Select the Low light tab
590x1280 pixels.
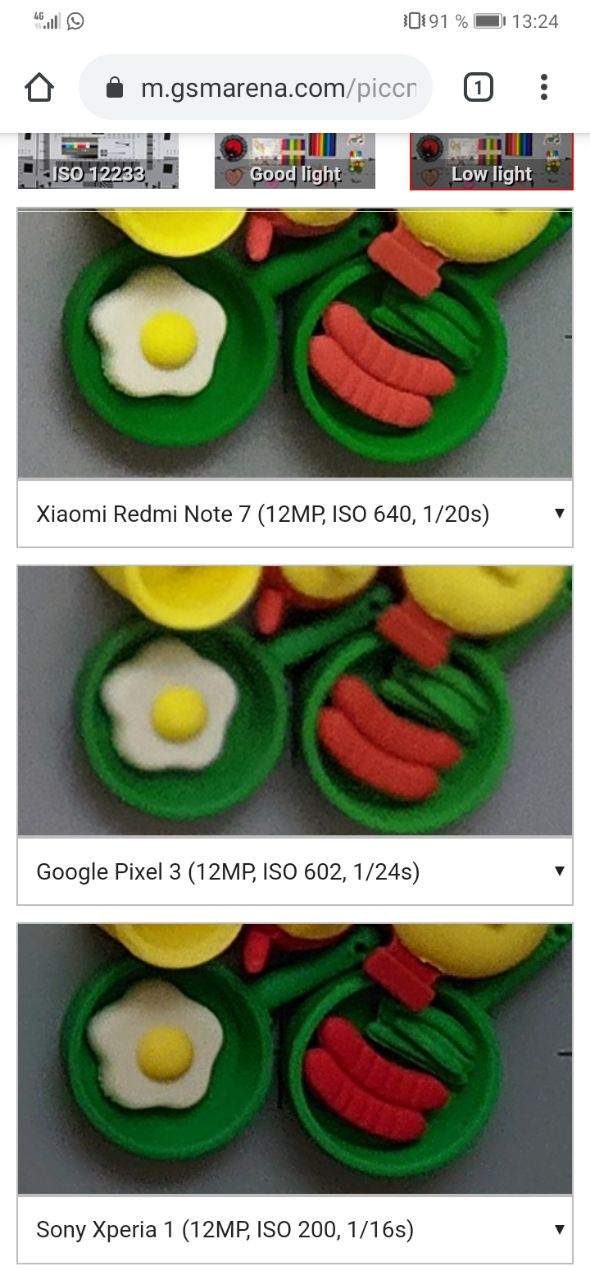491,161
